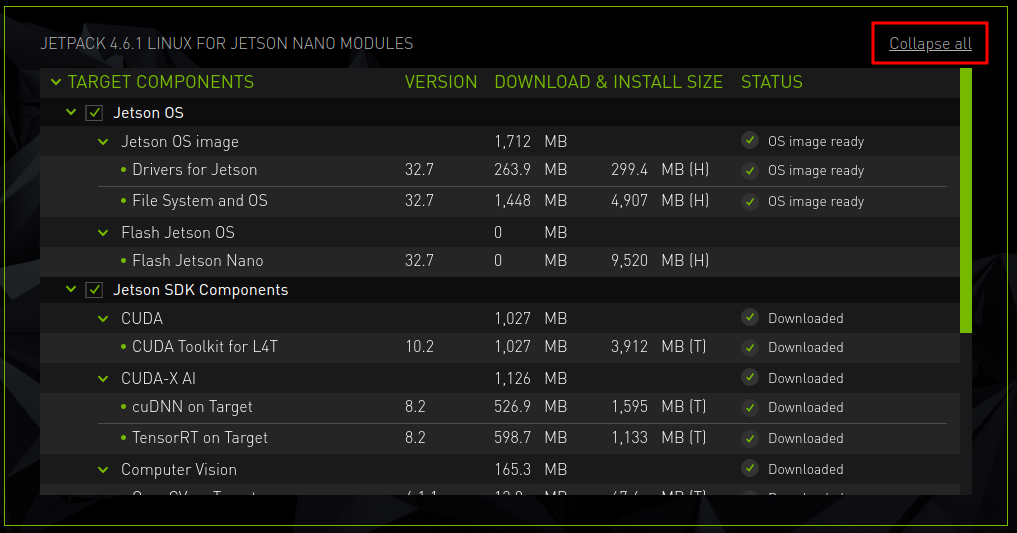Select the TensorRT on Target text

pyautogui.click(x=200, y=438)
